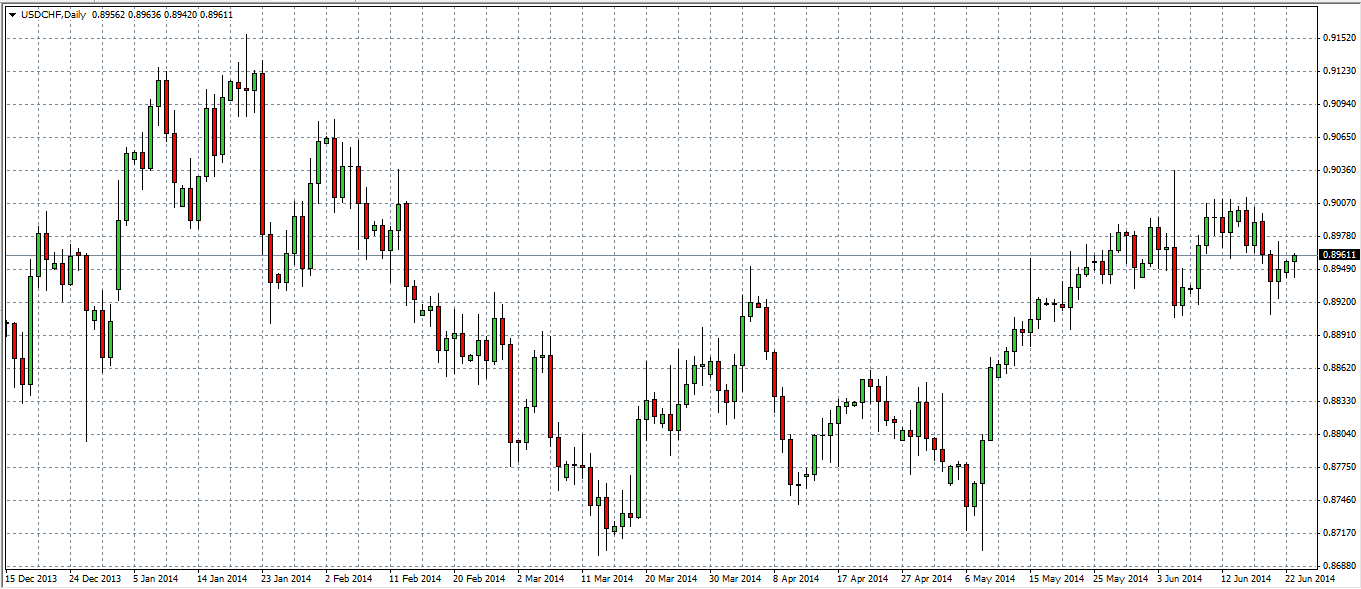Click the 12 Jun 2014 date label
The image size is (1361, 589).
tap(1247, 579)
